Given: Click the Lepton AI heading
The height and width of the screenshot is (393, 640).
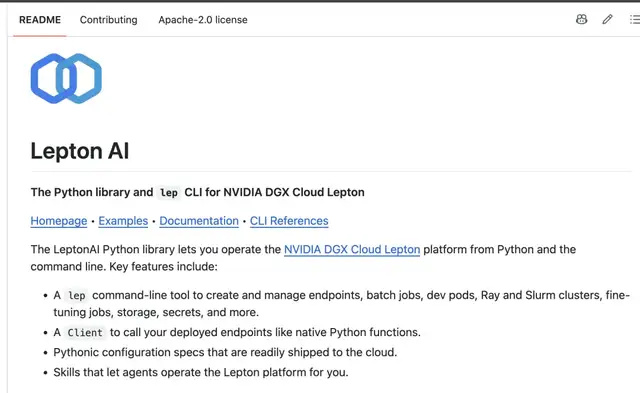Looking at the screenshot, I should [80, 151].
